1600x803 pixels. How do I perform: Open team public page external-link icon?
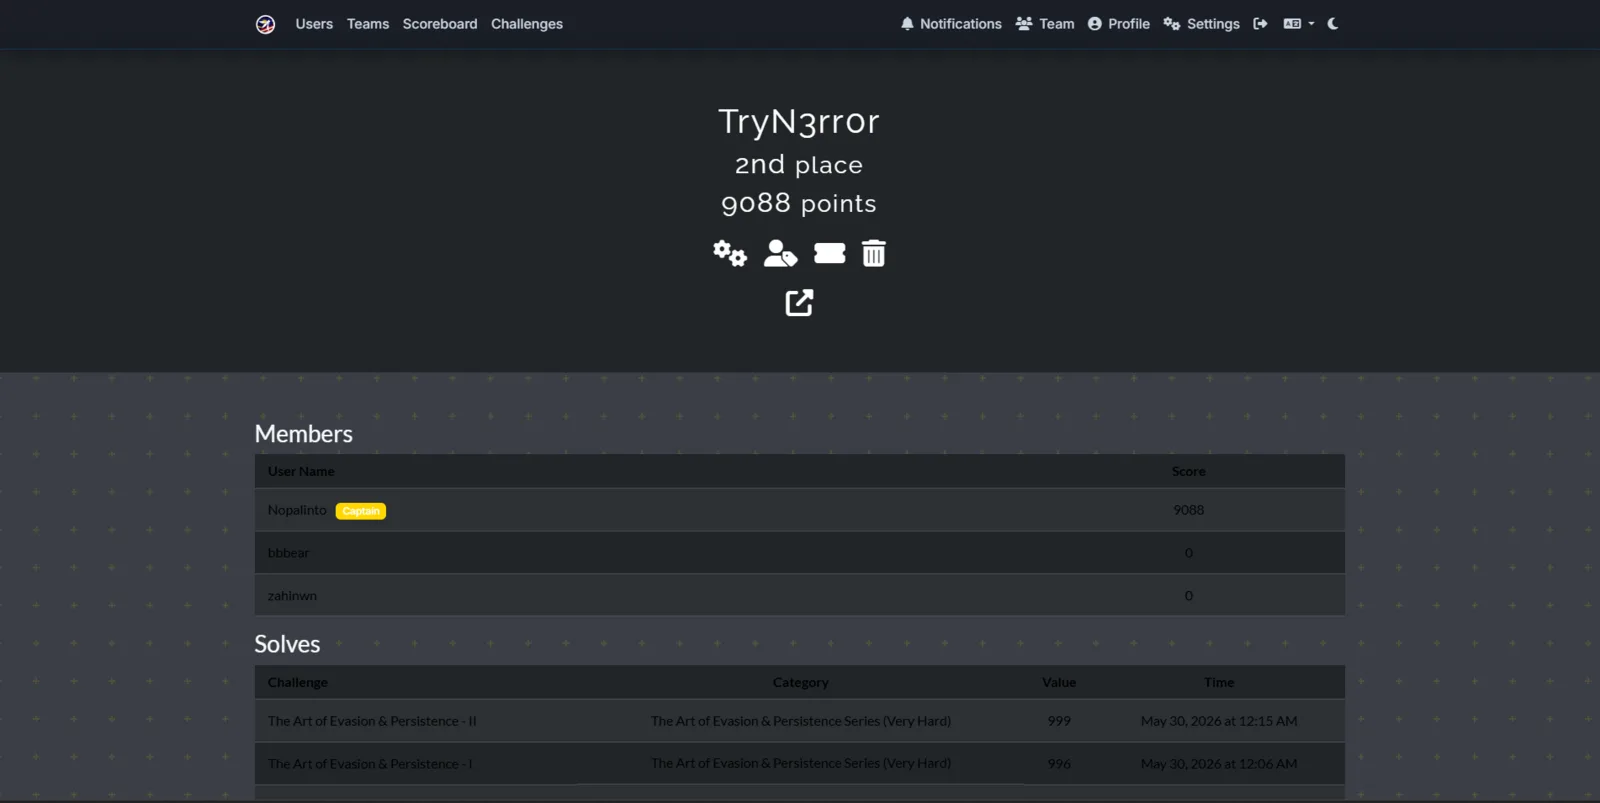(799, 302)
